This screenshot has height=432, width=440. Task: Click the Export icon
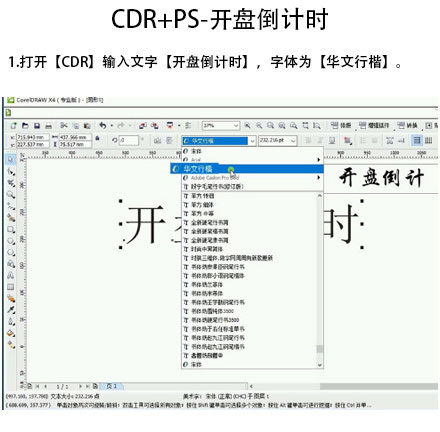[x=154, y=126]
